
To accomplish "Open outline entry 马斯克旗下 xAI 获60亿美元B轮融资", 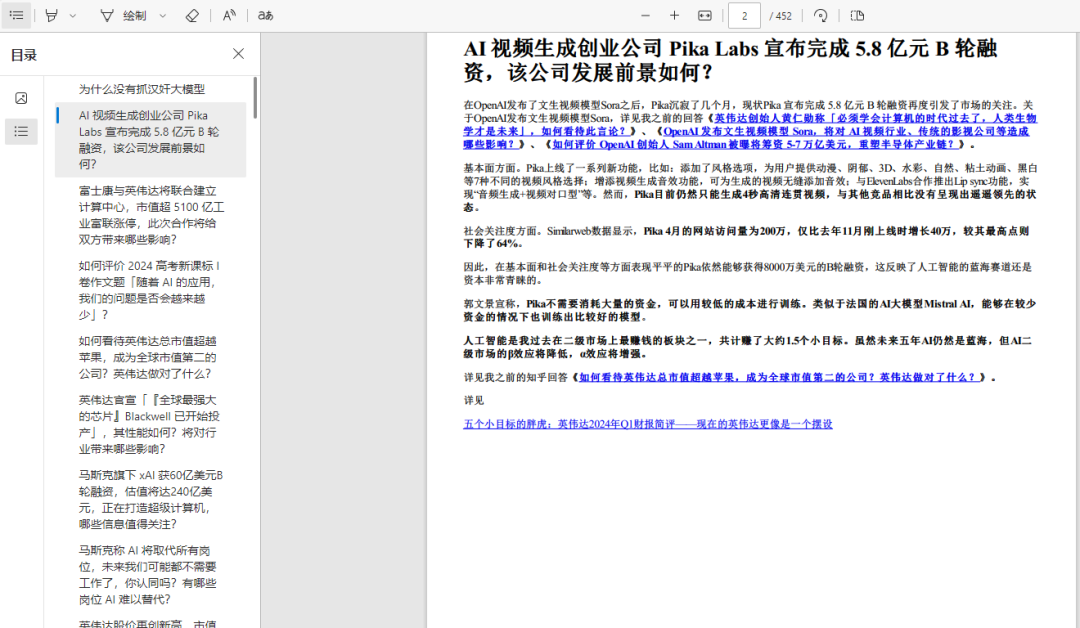I will (150, 499).
